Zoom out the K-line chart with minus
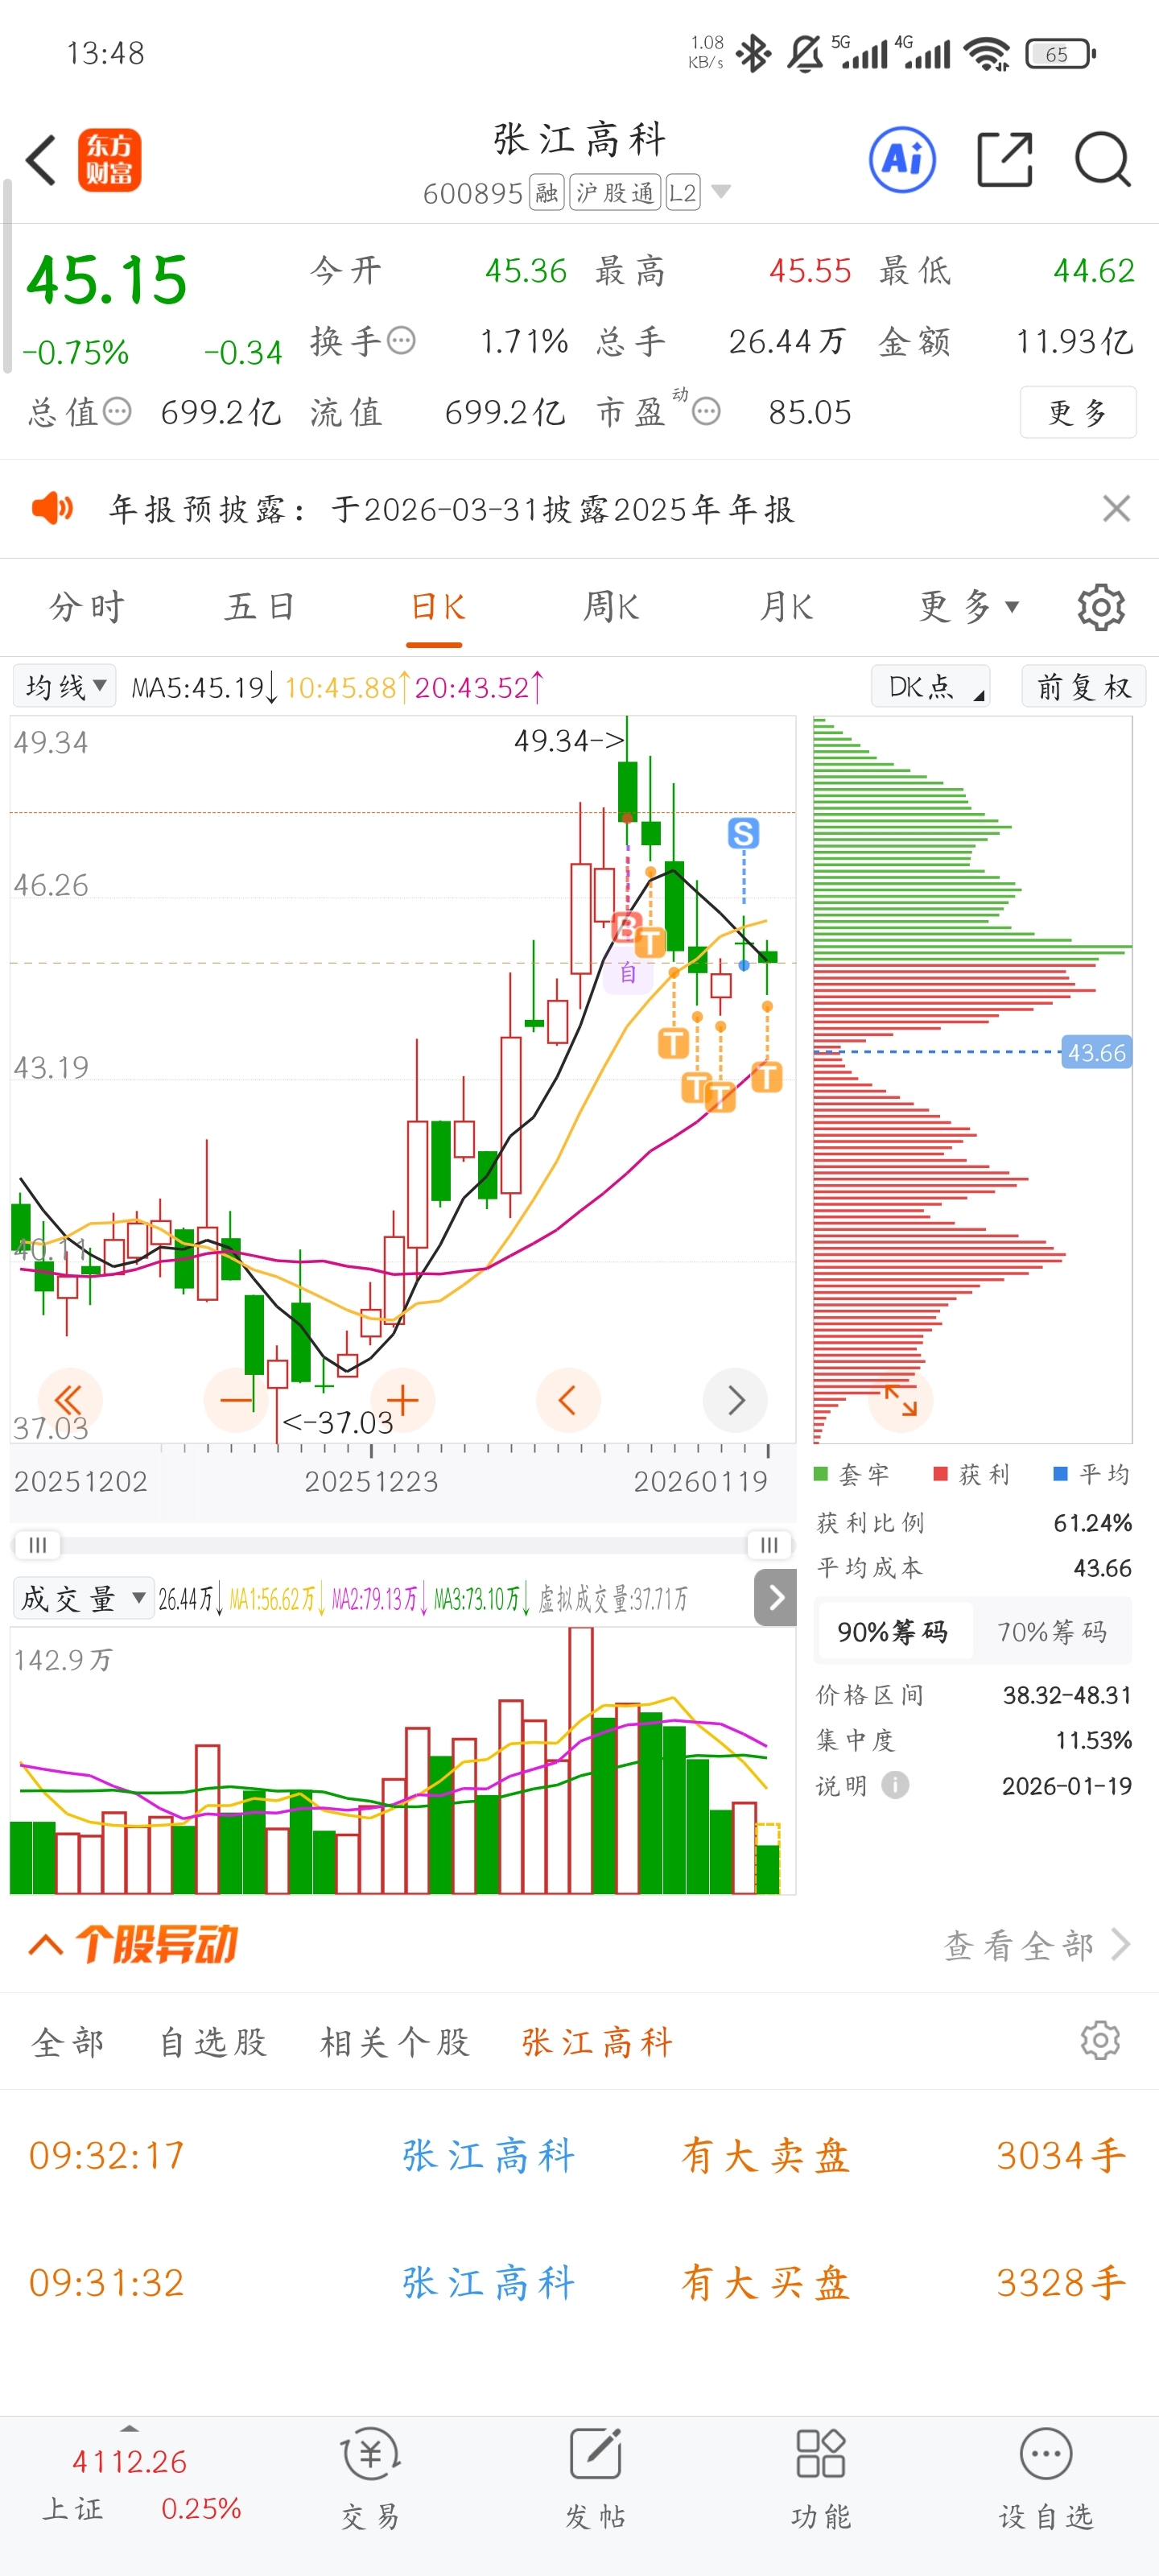This screenshot has width=1159, height=2576. [x=236, y=1399]
